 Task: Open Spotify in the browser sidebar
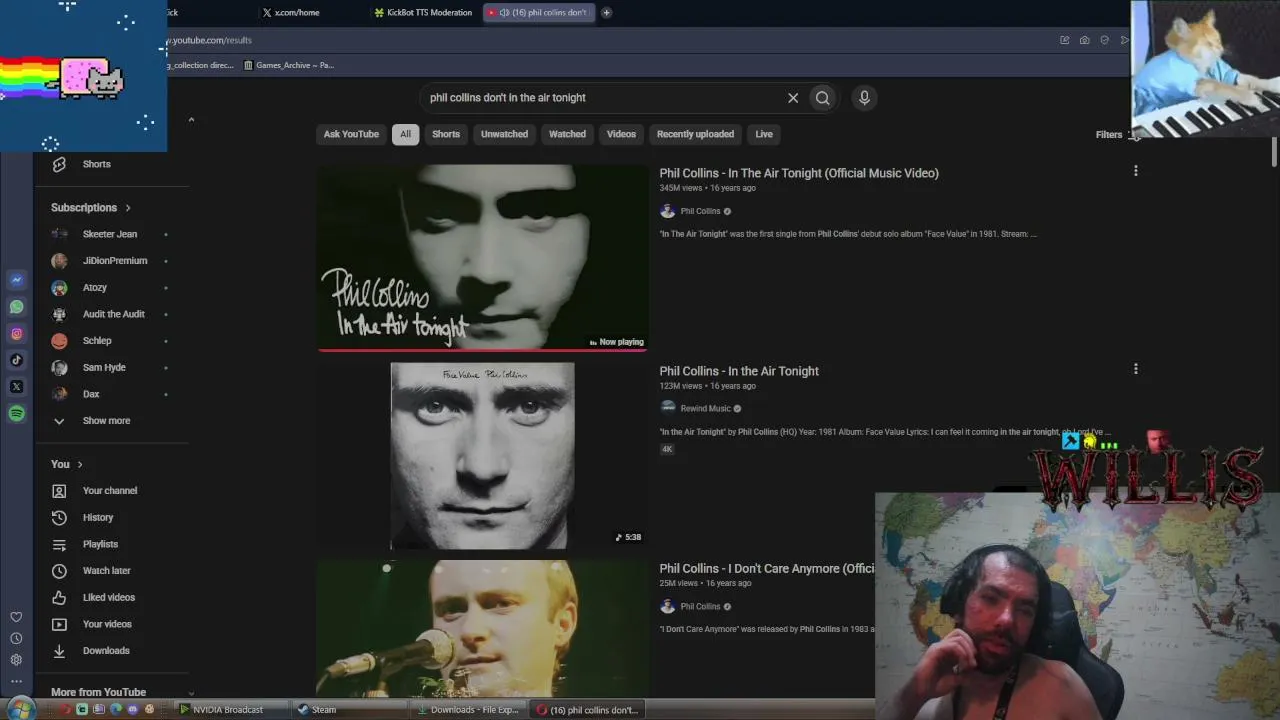point(16,413)
